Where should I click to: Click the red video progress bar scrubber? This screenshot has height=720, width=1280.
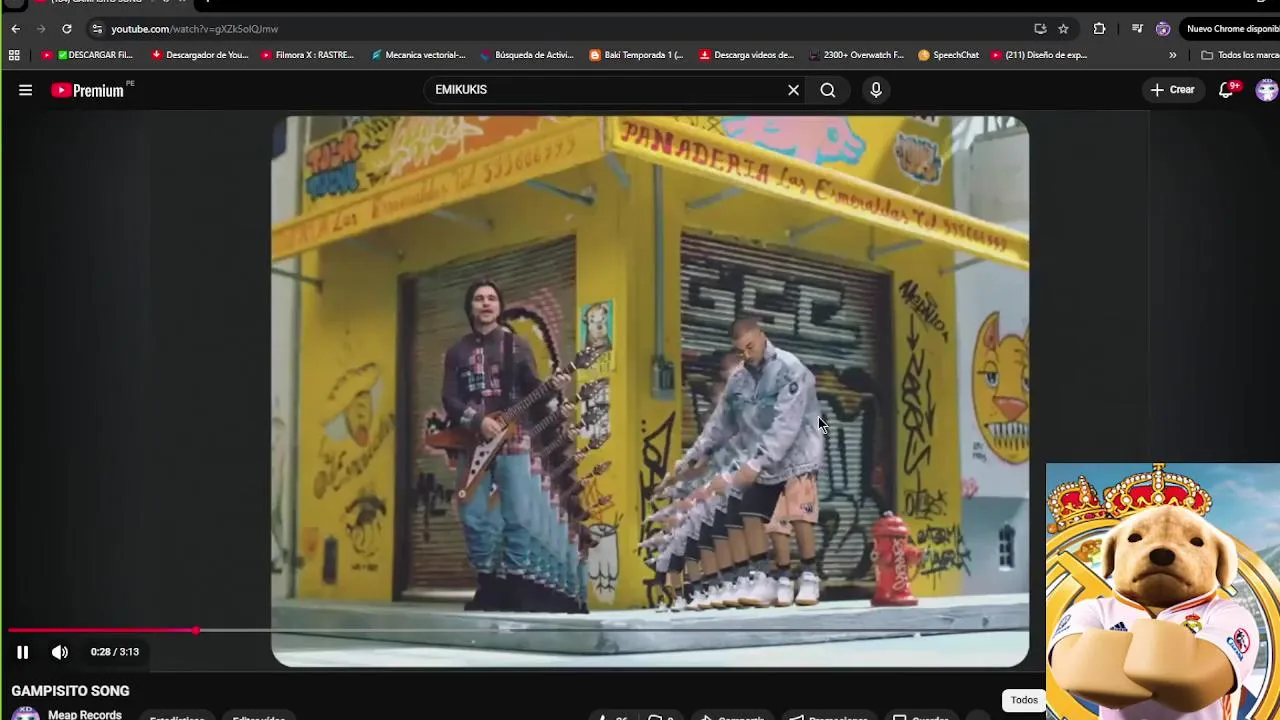[x=196, y=630]
